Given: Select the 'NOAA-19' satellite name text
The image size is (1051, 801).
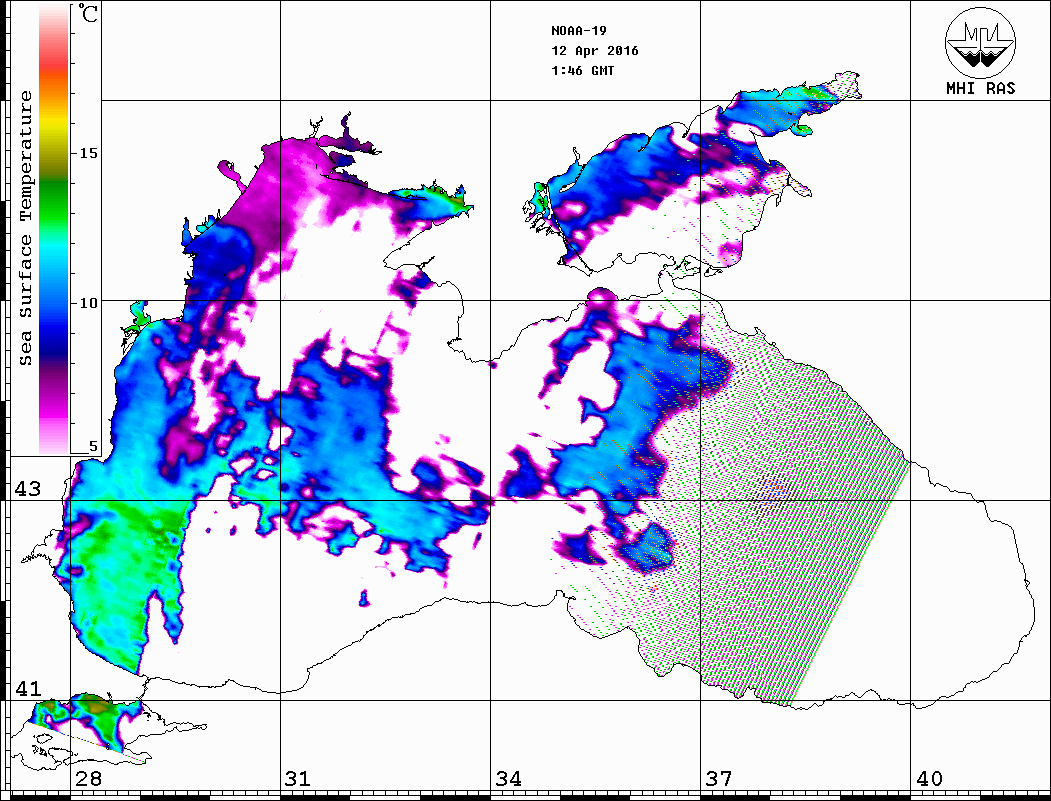Looking at the screenshot, I should coord(578,31).
